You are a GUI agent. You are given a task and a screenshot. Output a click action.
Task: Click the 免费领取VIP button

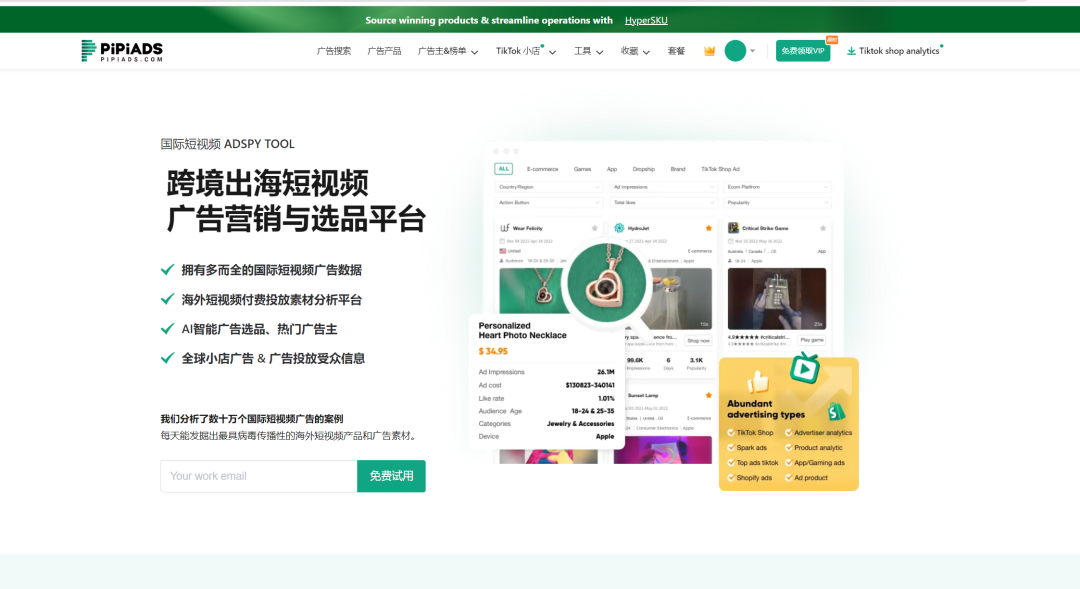tap(803, 49)
